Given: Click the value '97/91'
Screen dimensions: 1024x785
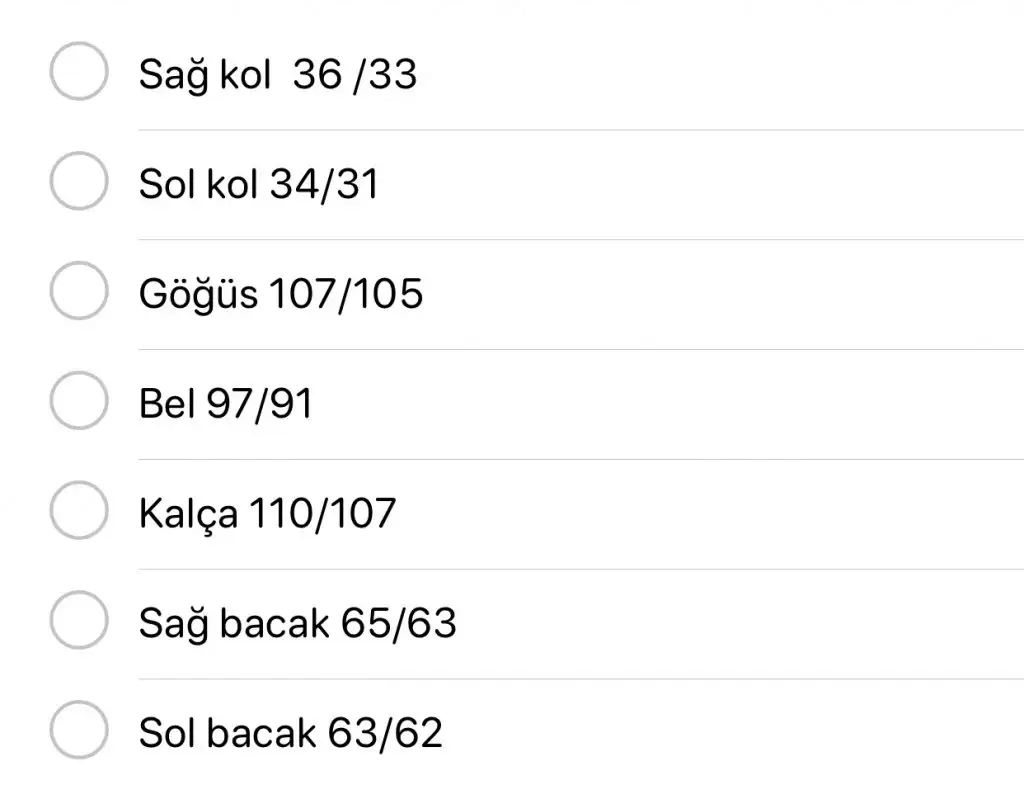Looking at the screenshot, I should 259,404.
